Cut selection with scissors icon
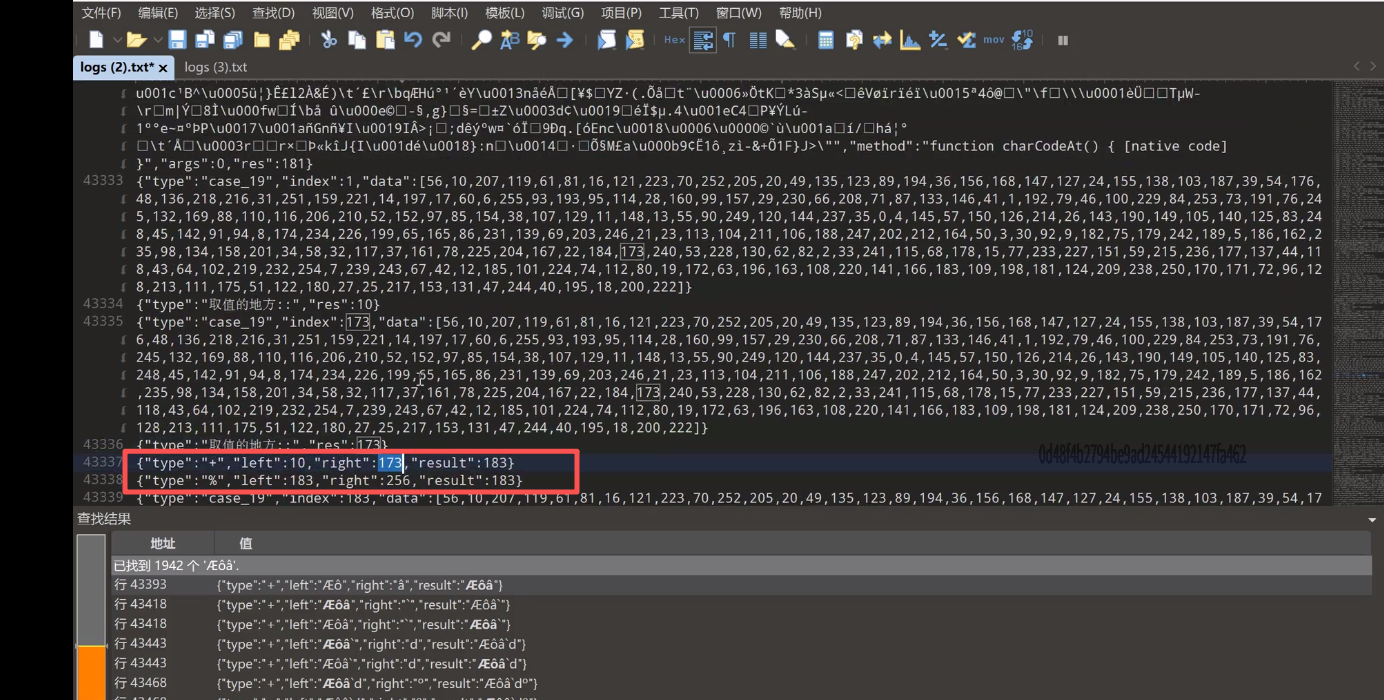 (329, 40)
